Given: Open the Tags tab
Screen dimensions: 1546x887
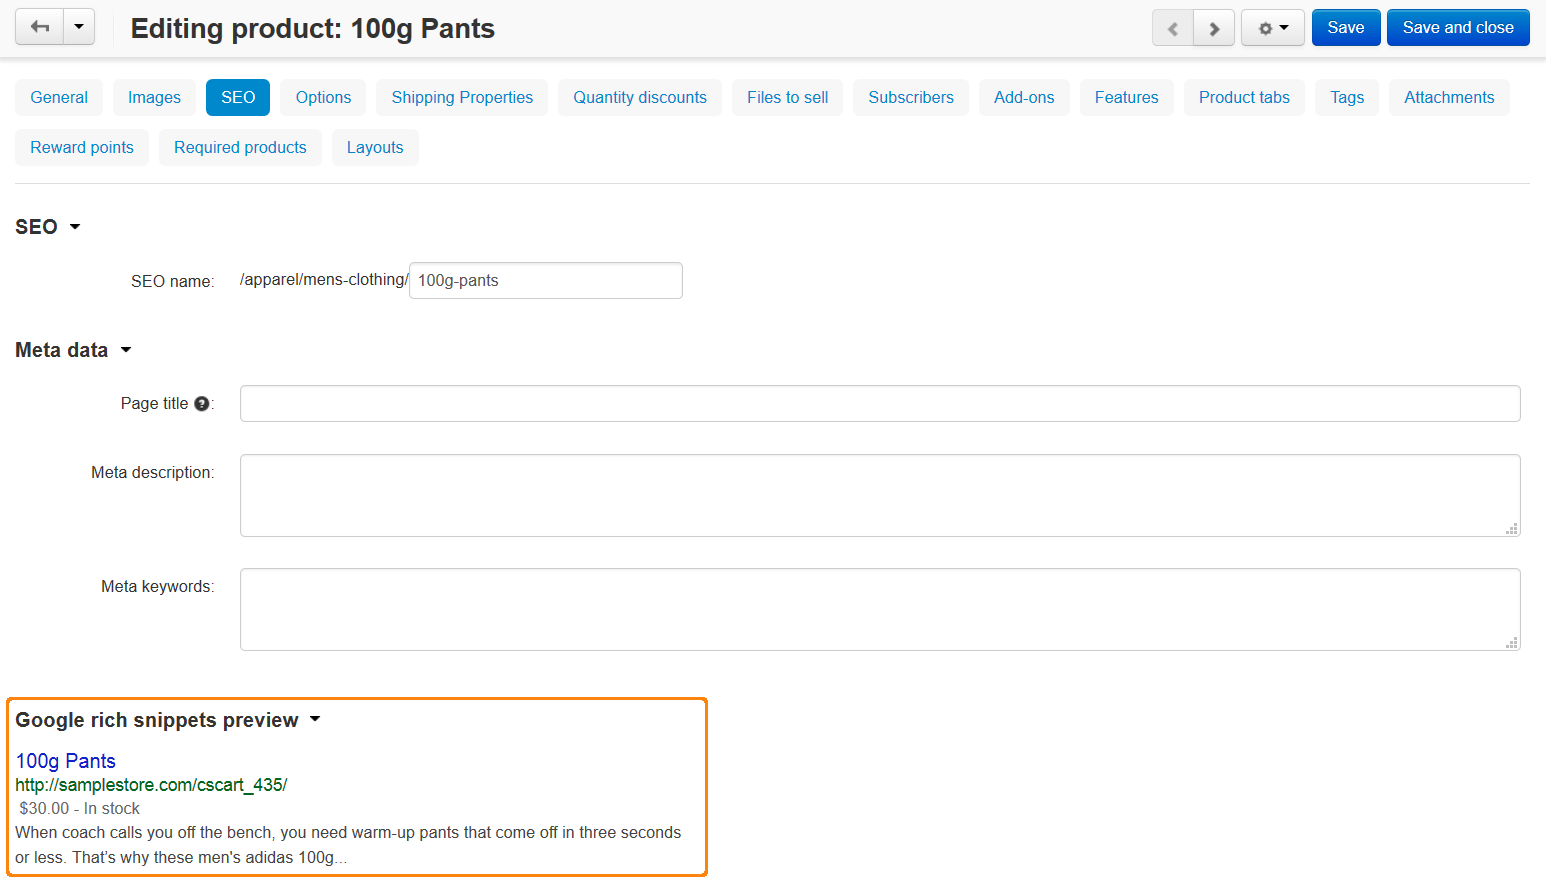Looking at the screenshot, I should coord(1347,97).
